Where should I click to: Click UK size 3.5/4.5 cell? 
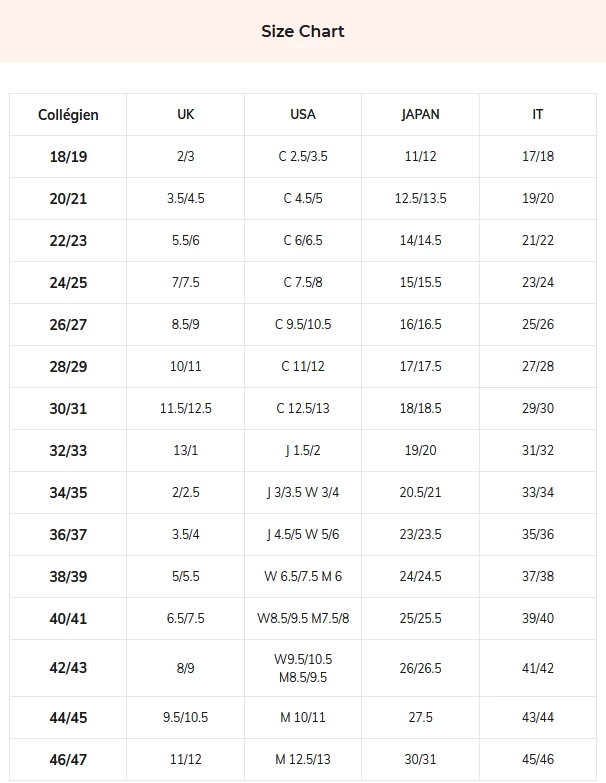pos(186,199)
